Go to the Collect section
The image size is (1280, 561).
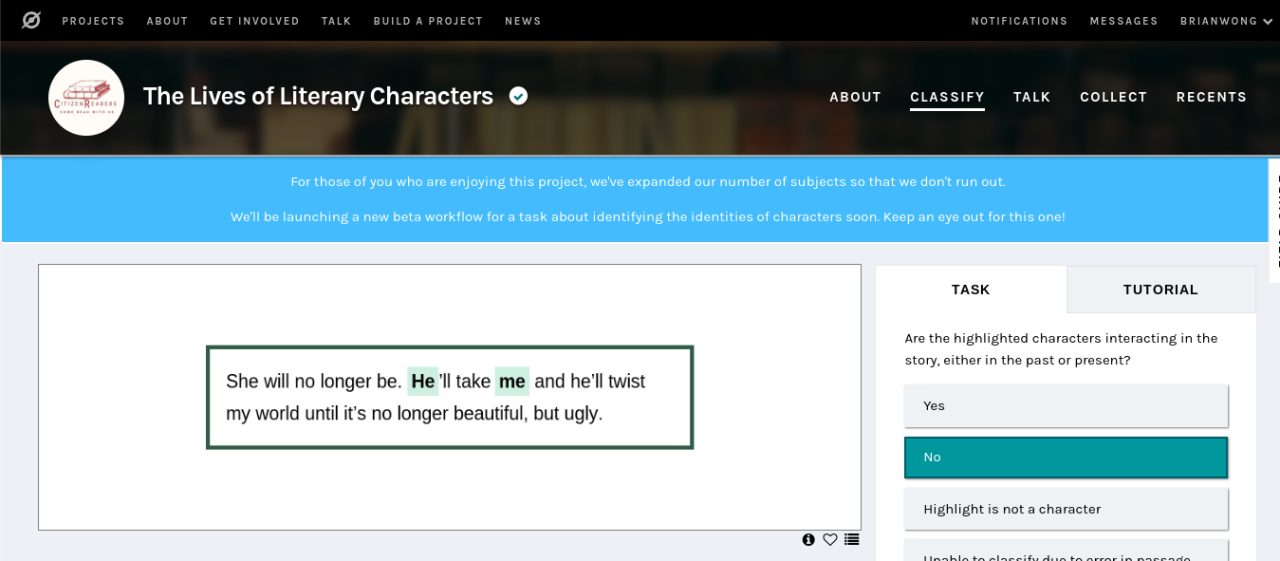click(1113, 97)
